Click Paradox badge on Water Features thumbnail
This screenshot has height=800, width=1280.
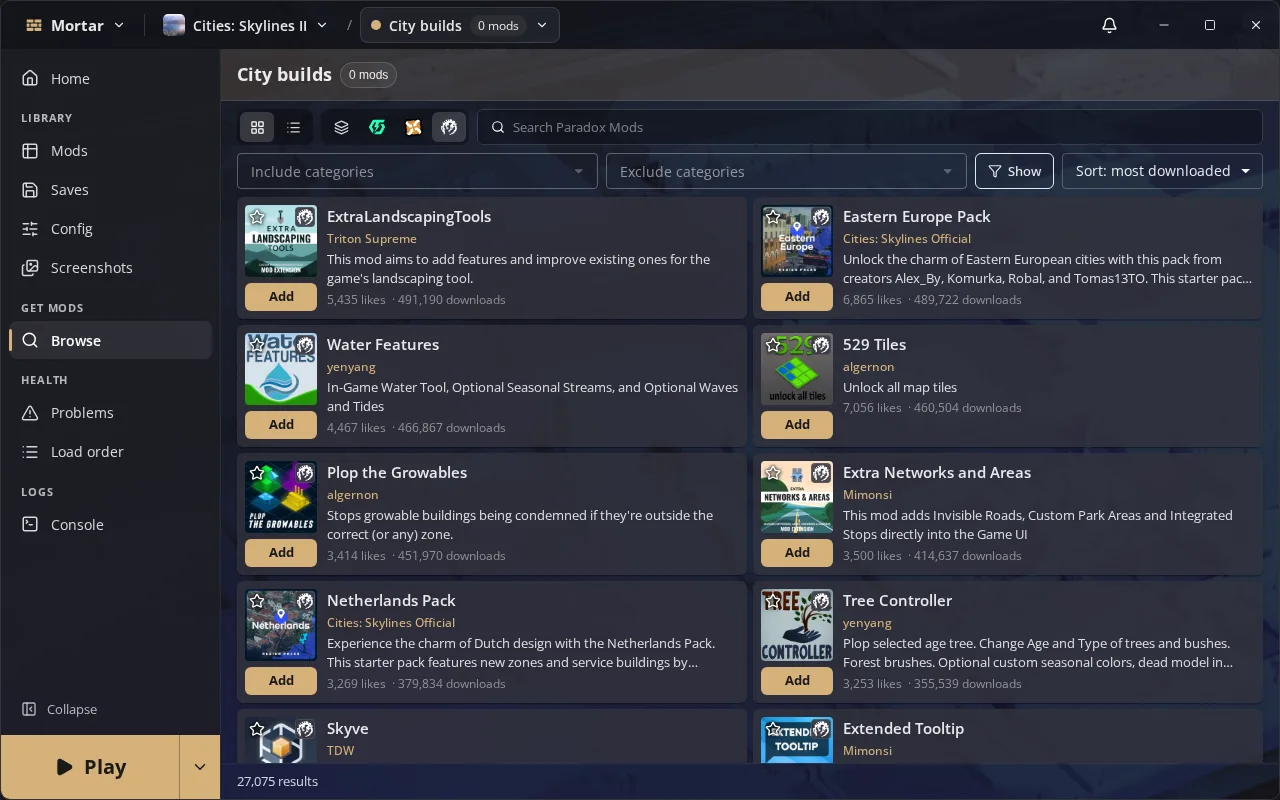[x=305, y=345]
